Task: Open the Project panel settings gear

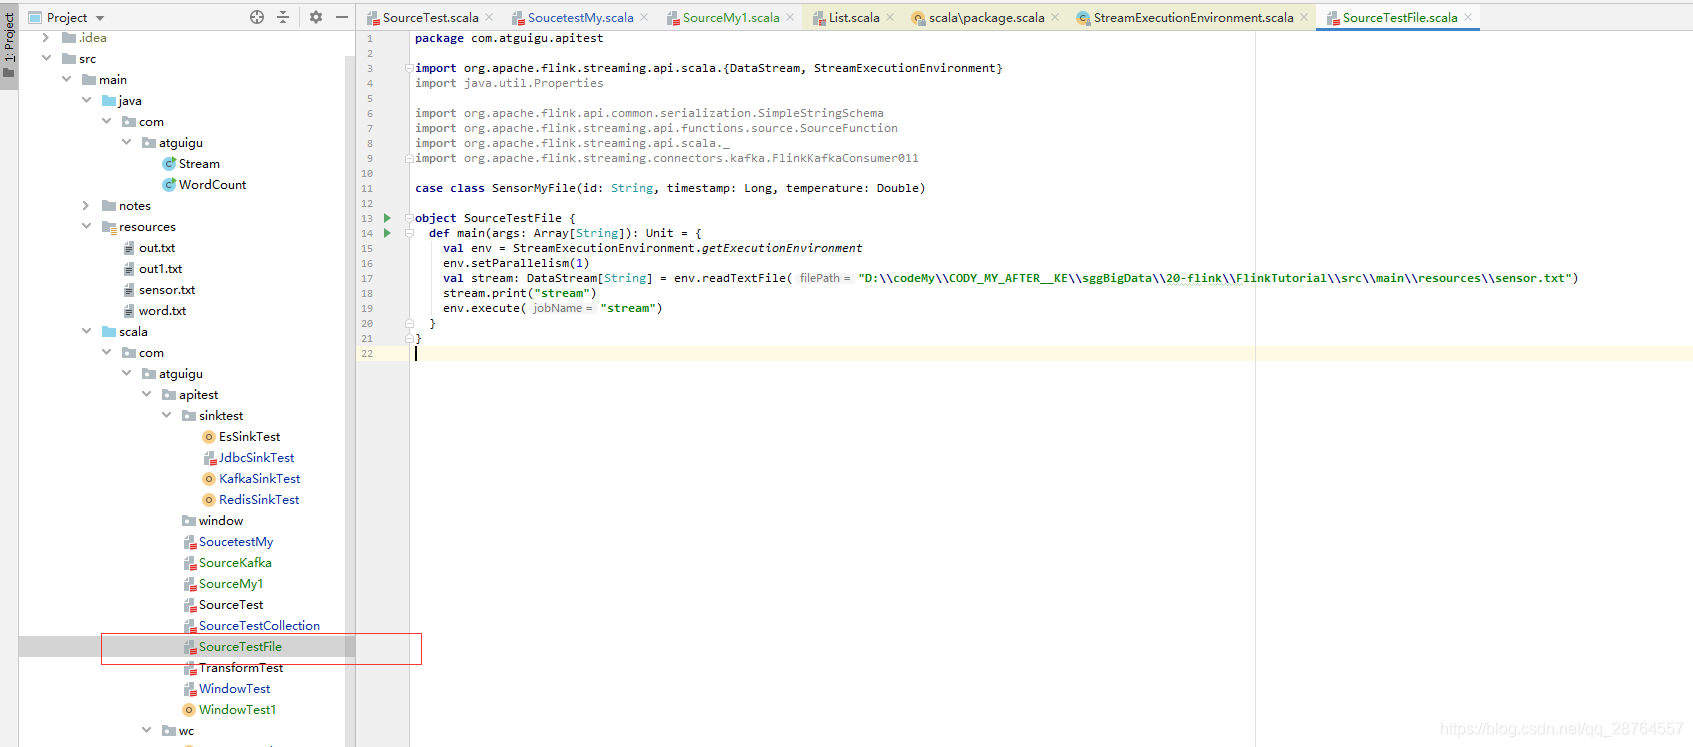Action: (316, 17)
